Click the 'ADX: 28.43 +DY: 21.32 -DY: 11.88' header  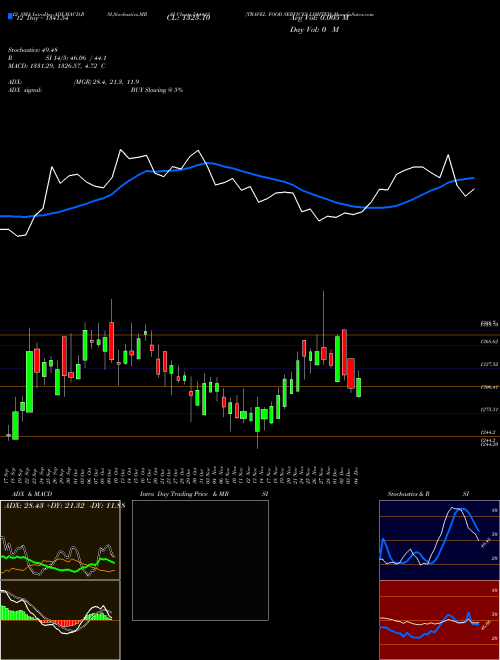pyautogui.click(x=64, y=505)
